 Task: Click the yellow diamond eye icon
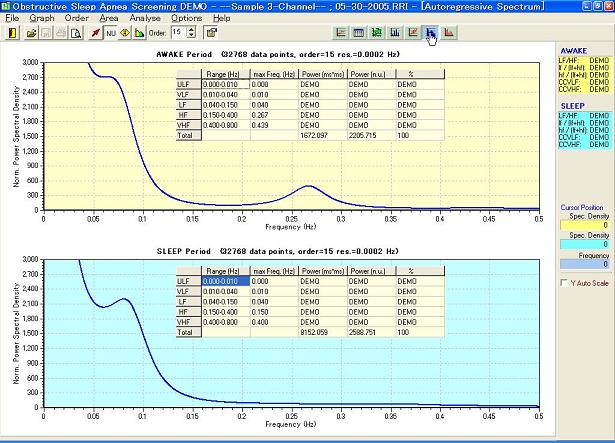tap(124, 32)
